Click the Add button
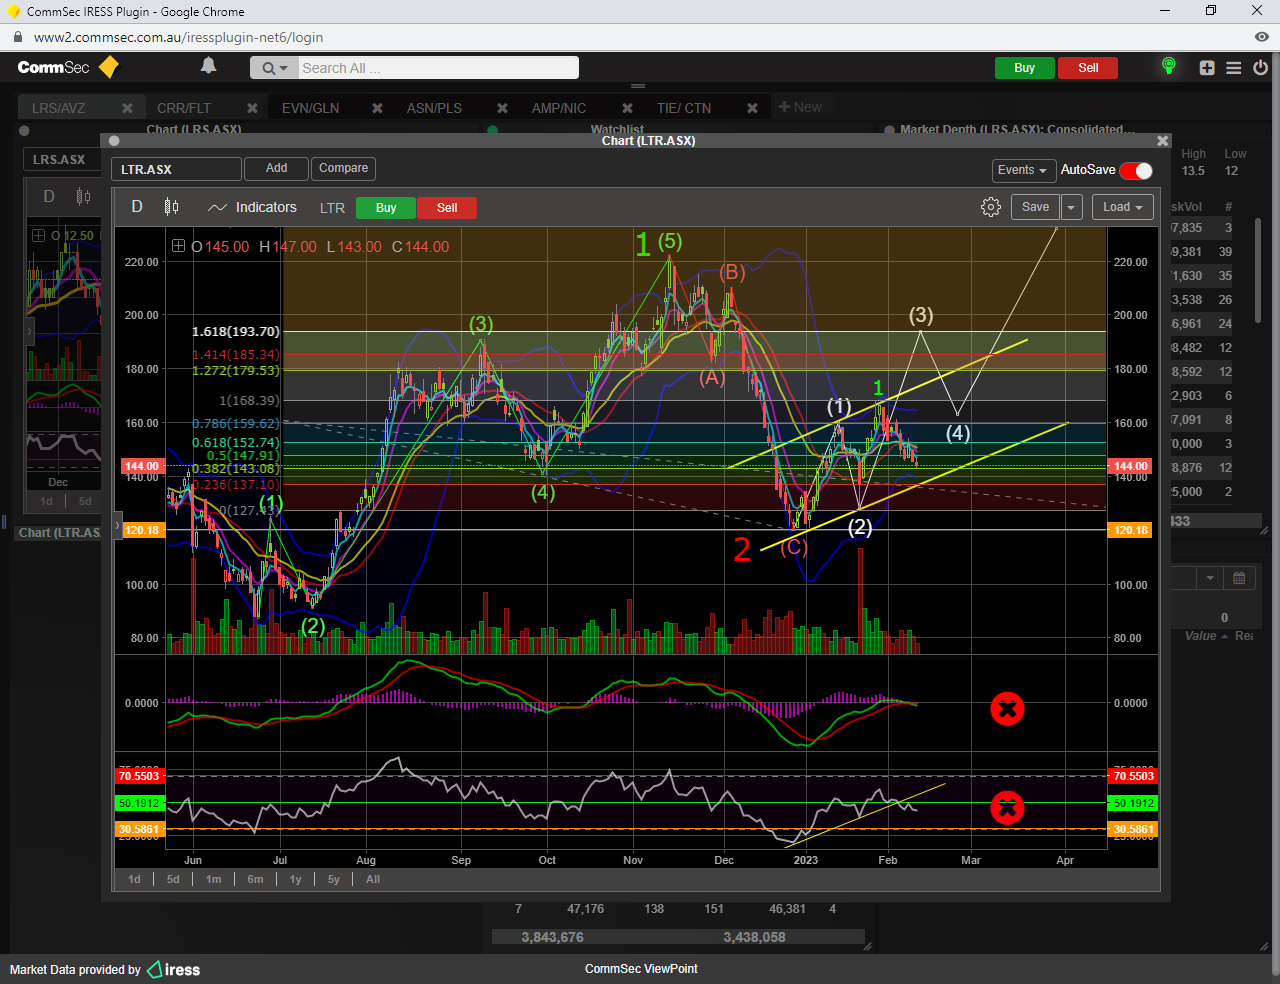Viewport: 1280px width, 984px height. click(276, 168)
